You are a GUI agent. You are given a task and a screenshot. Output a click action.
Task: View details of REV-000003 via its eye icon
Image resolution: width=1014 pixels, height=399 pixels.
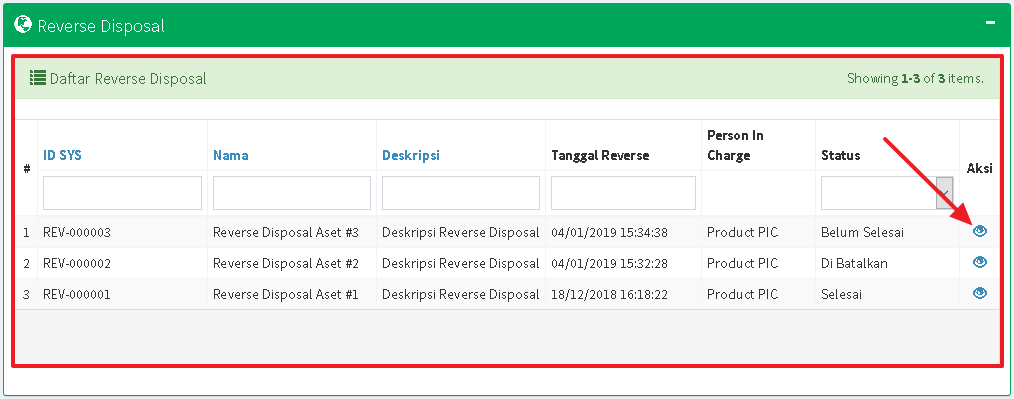click(x=980, y=231)
